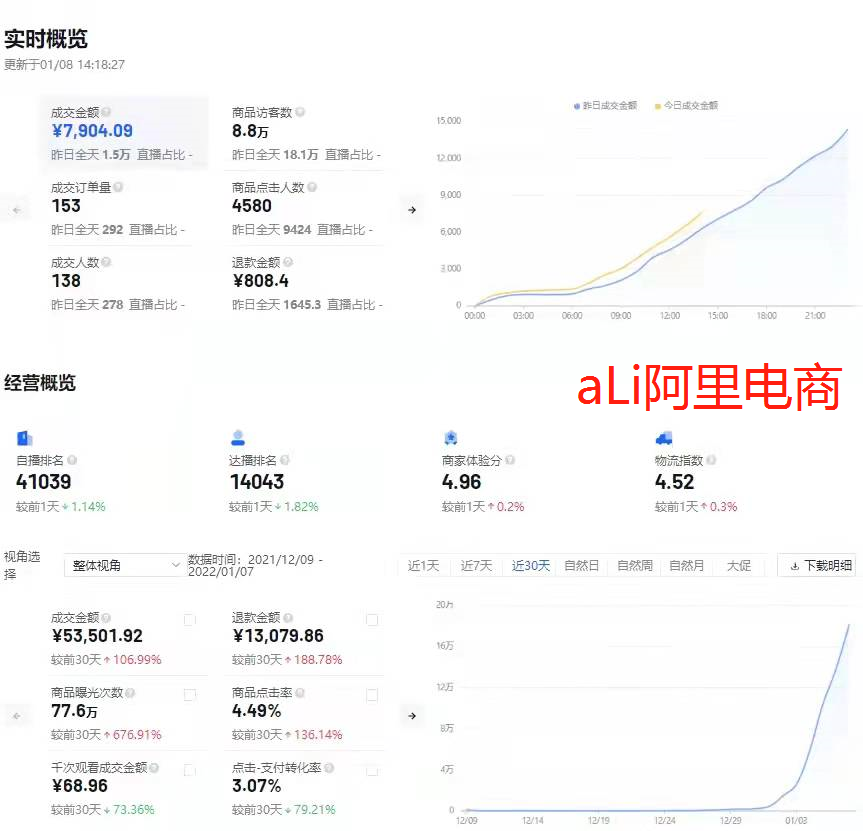Screen dimensions: 863x831
Task: Click the 14043 达播排名 value
Action: coord(256,482)
